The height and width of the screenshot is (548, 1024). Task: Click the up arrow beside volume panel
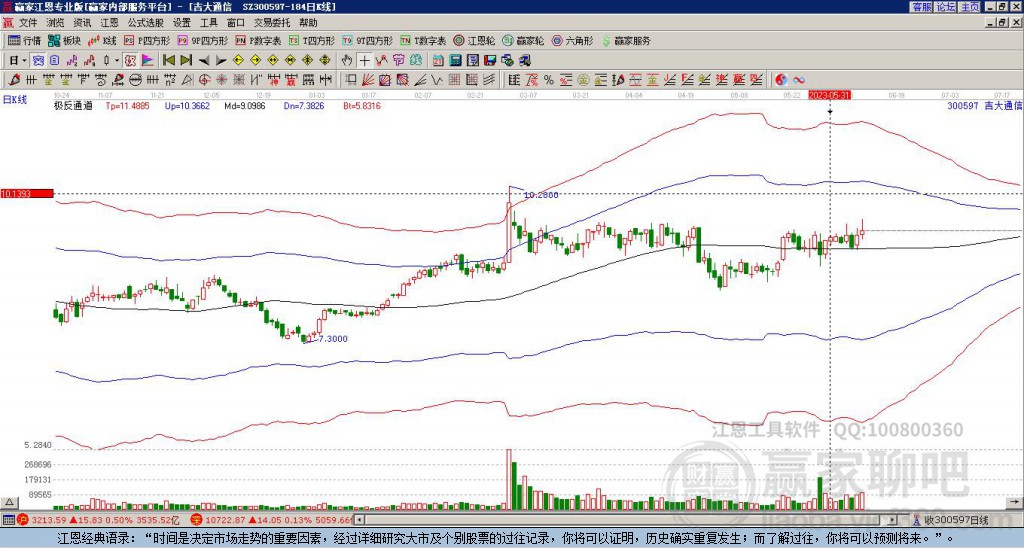tap(8, 502)
